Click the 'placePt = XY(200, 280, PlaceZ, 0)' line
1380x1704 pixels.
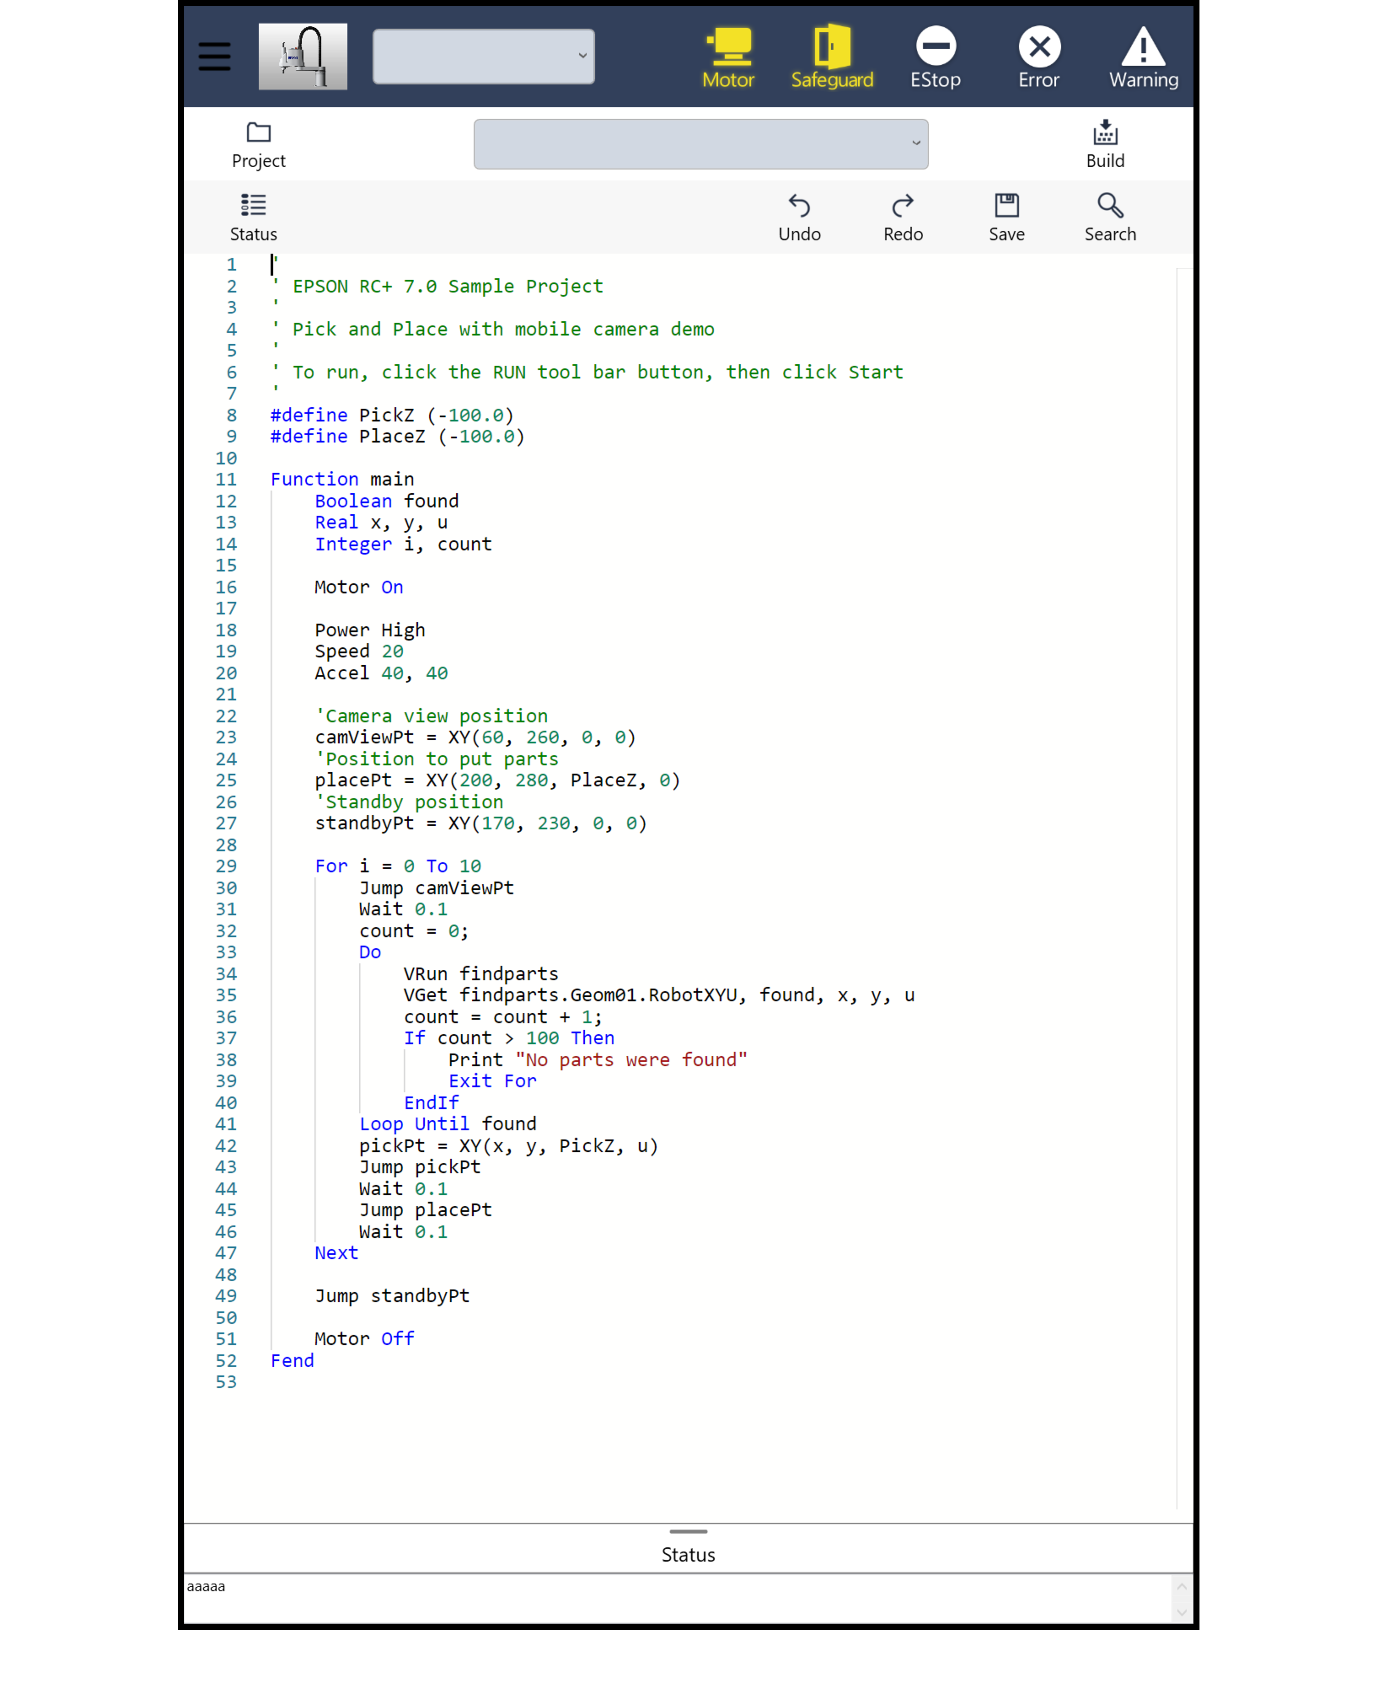tap(498, 781)
